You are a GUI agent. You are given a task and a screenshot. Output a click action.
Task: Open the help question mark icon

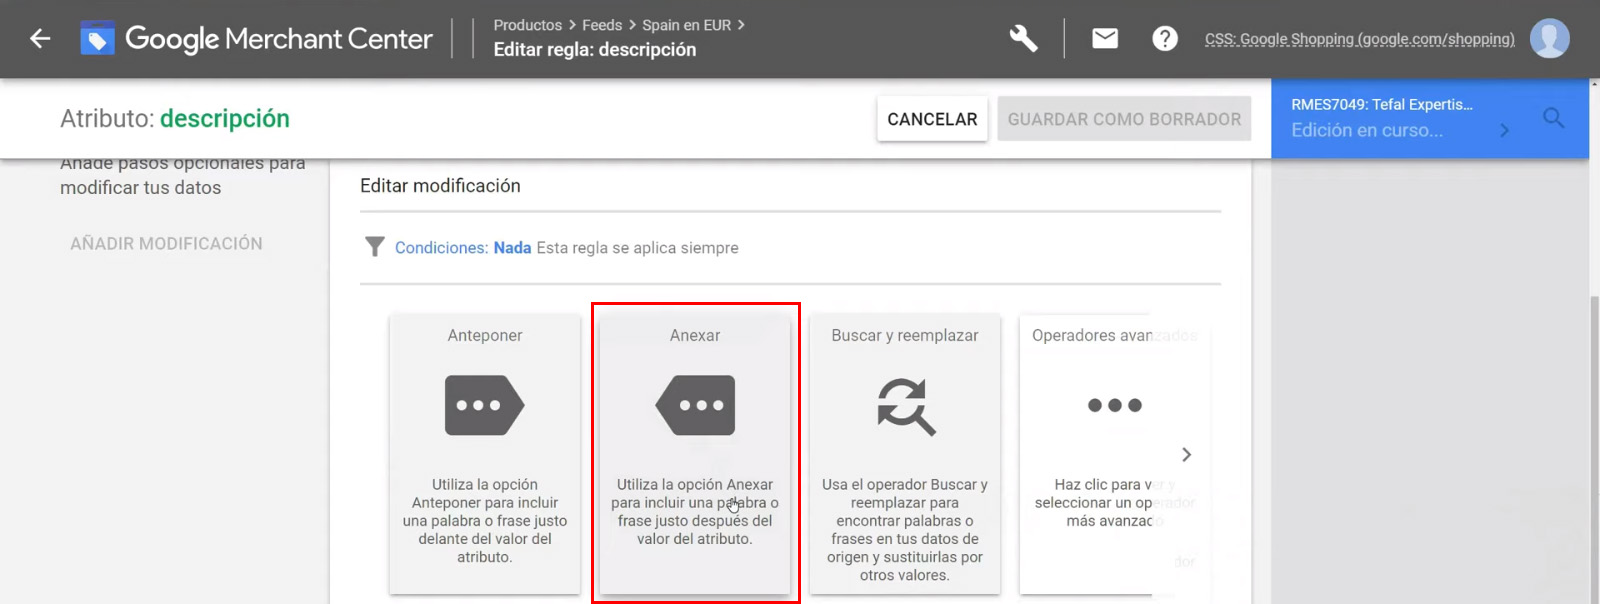click(x=1165, y=39)
